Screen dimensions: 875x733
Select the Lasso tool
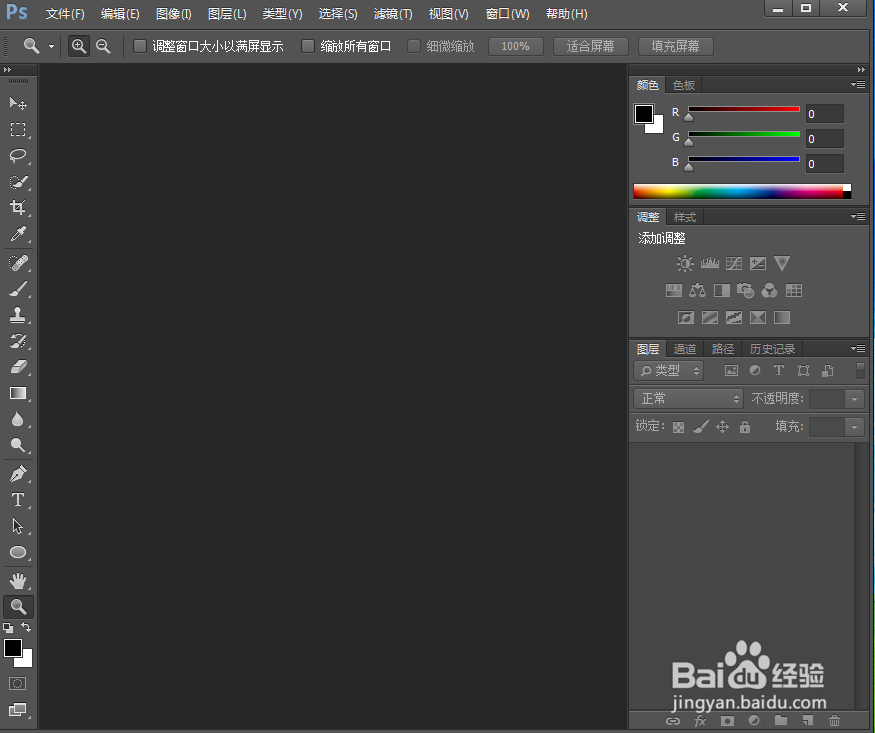coord(18,155)
